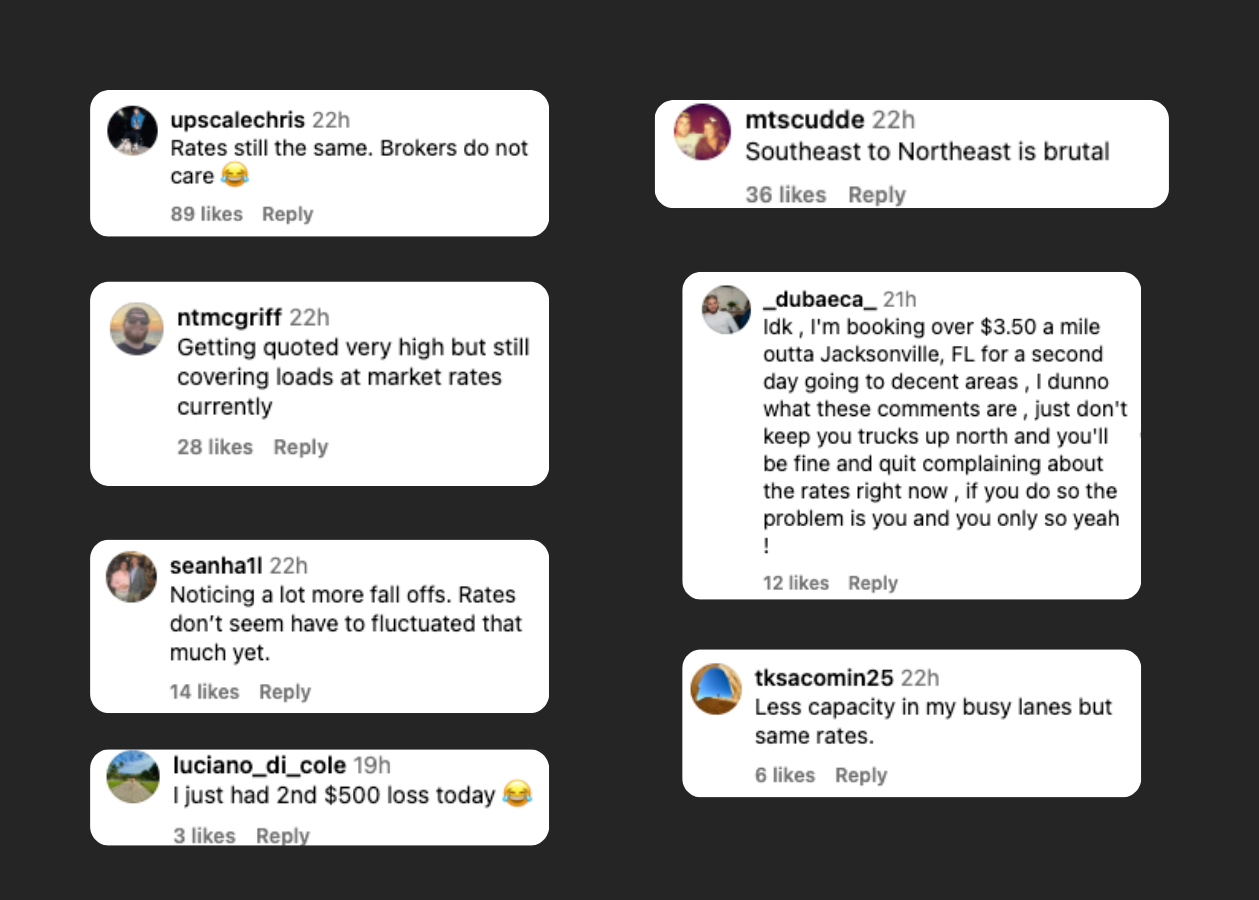Open the mtscudde username link
This screenshot has width=1259, height=900.
coord(804,120)
